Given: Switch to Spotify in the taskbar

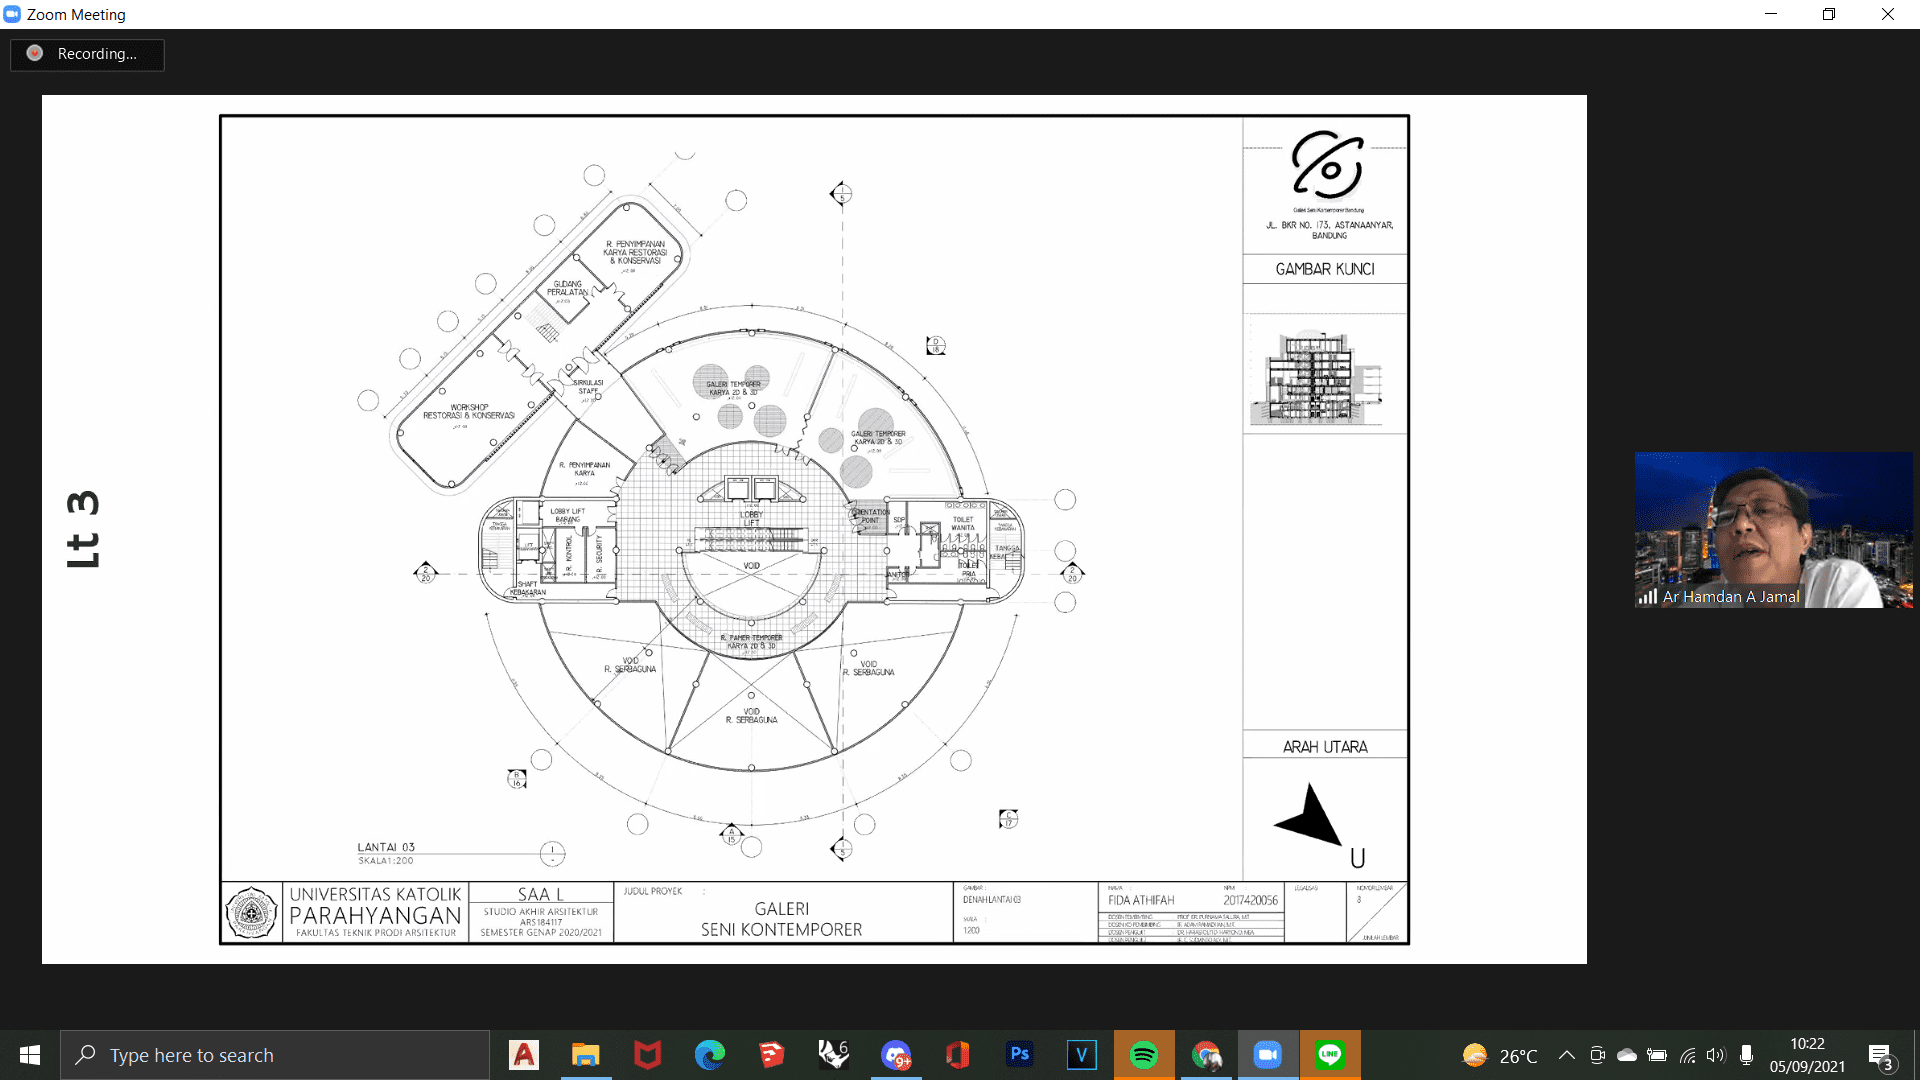Looking at the screenshot, I should pos(1143,1055).
